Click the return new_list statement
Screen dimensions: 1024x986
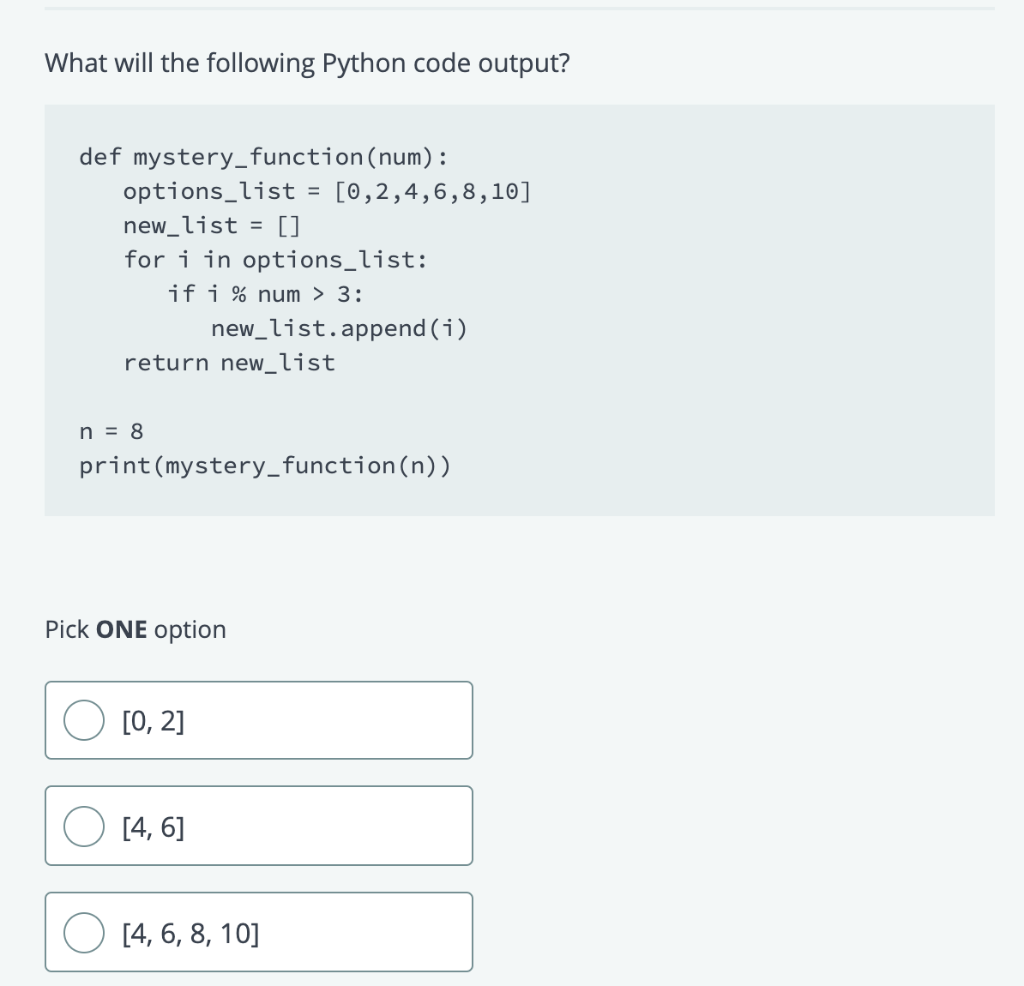pos(229,362)
